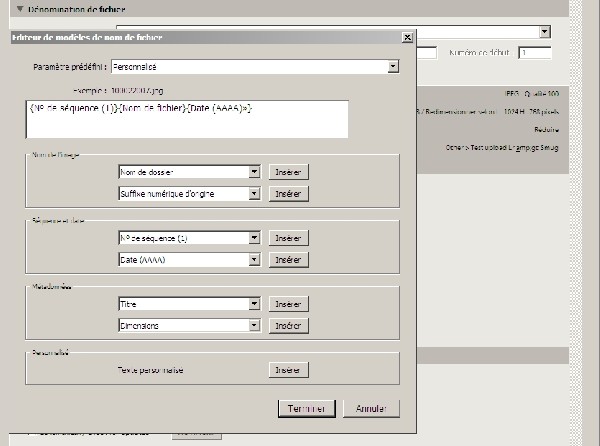
Task: Open the N° de séquence (1) dropdown
Action: pos(254,238)
